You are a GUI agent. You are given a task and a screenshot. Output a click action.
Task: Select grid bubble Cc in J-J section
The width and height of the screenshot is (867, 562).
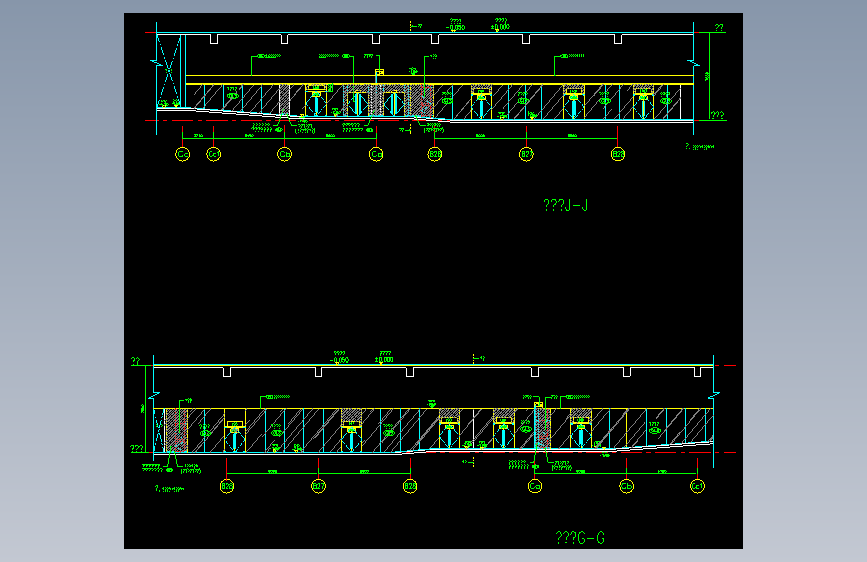[182, 154]
